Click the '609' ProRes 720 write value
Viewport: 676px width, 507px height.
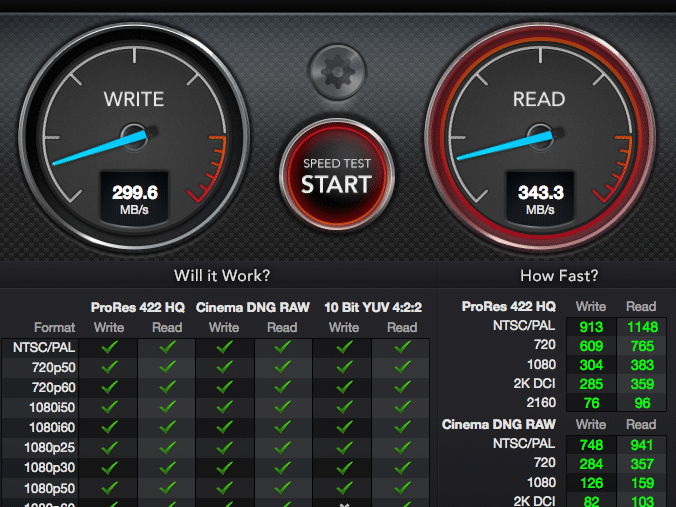click(591, 346)
